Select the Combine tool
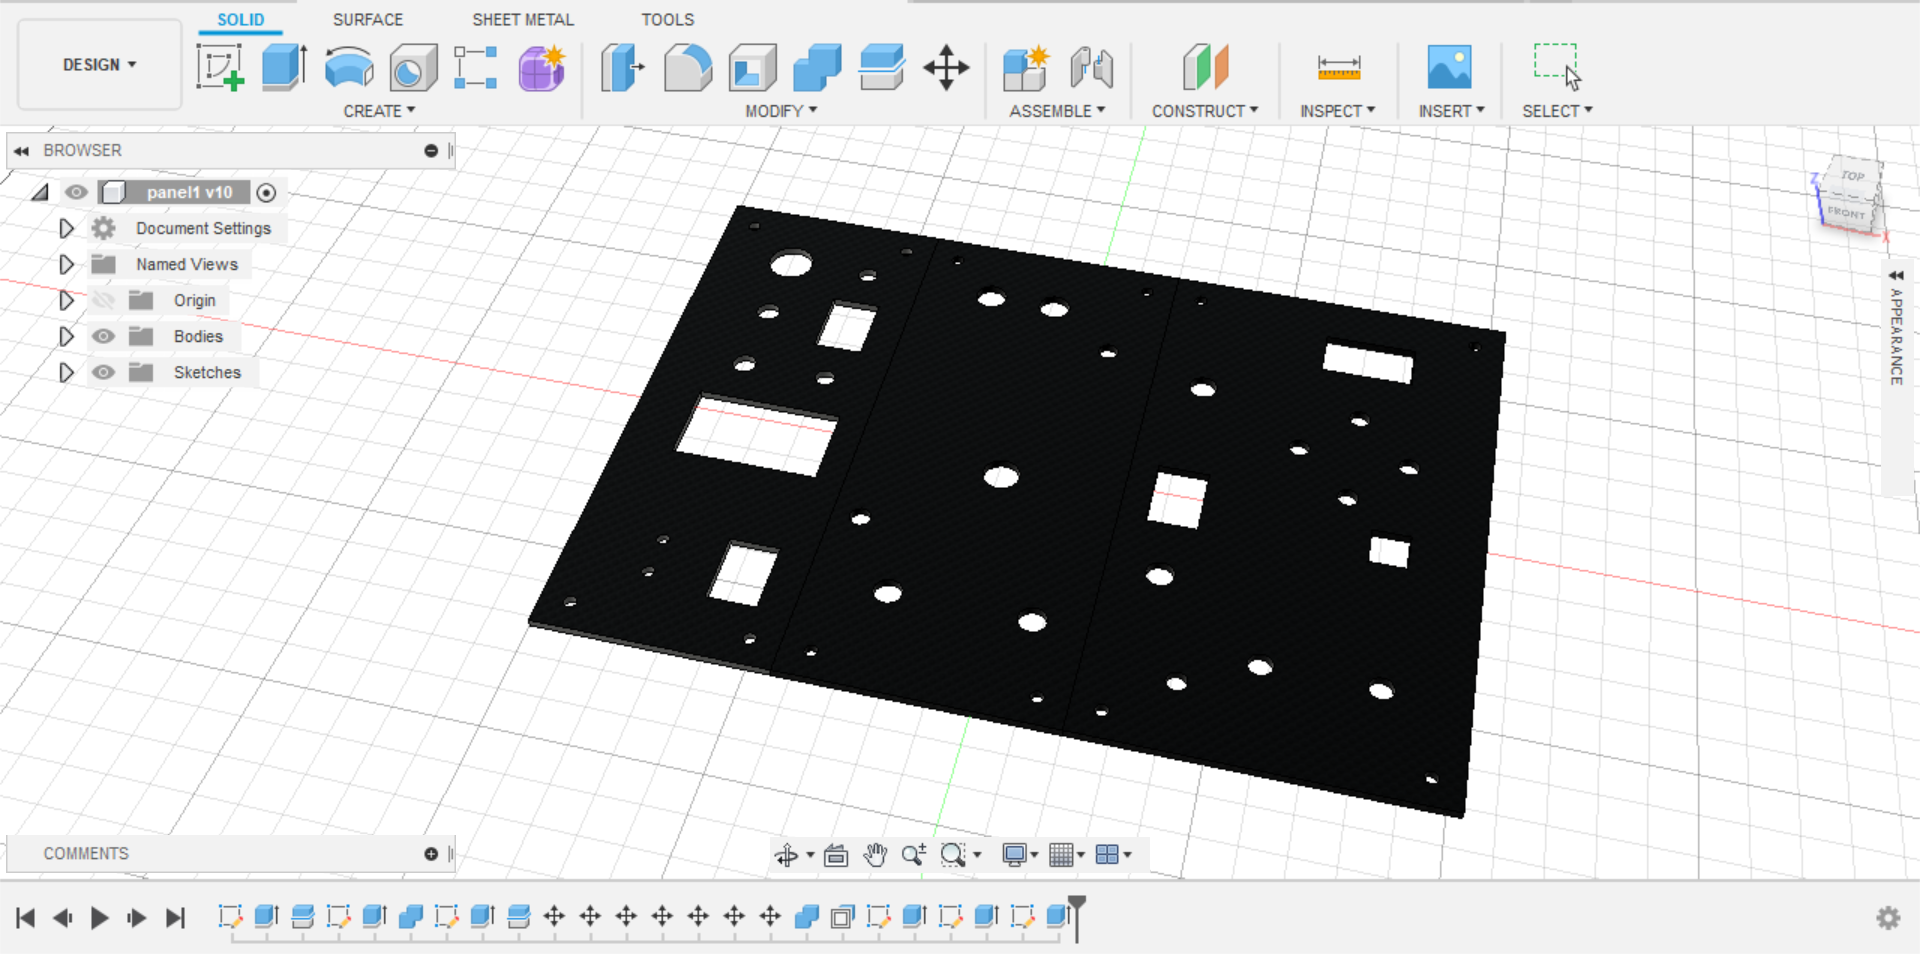This screenshot has width=1920, height=954. tap(817, 68)
